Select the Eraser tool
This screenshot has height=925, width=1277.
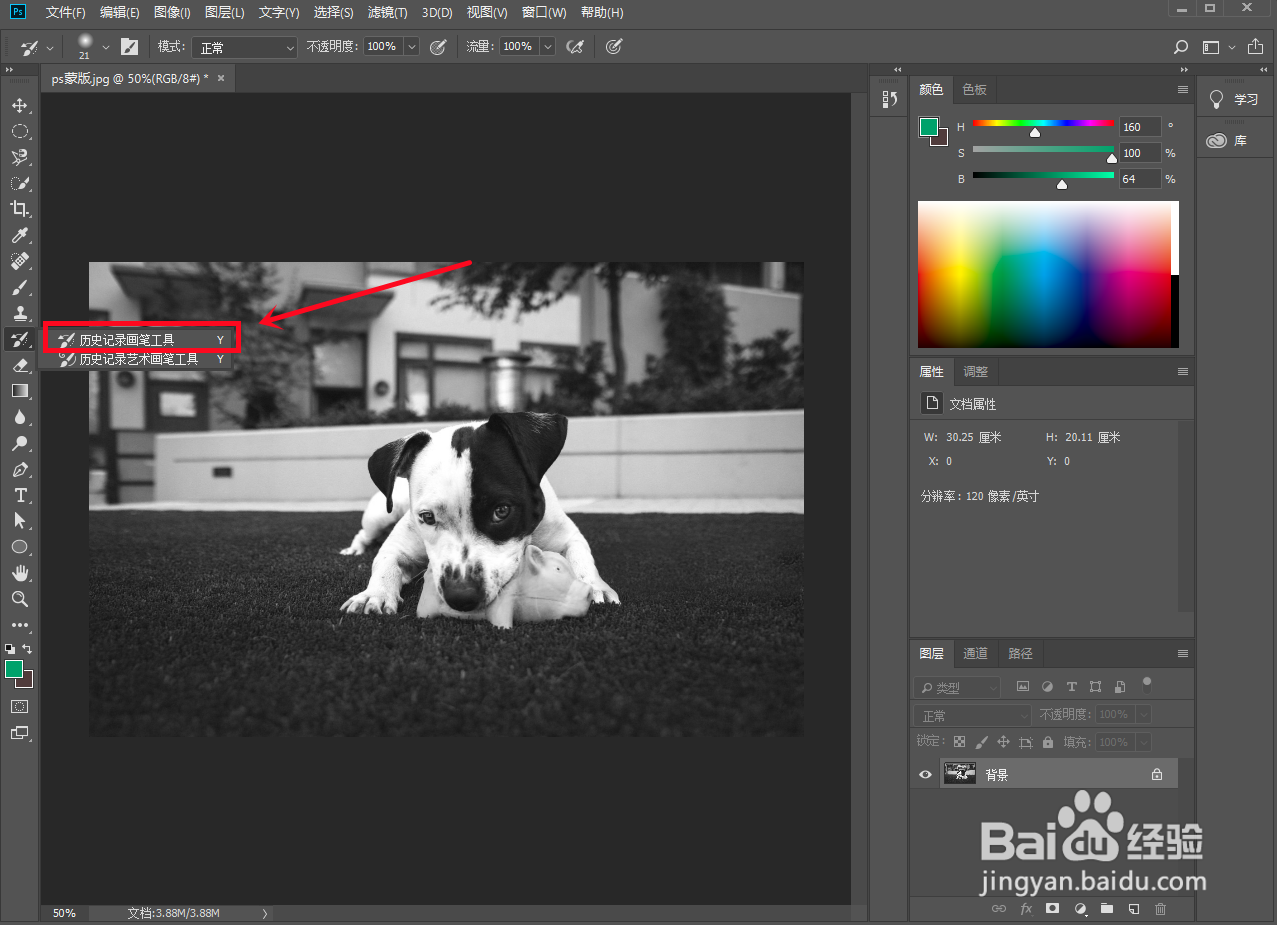[x=19, y=365]
